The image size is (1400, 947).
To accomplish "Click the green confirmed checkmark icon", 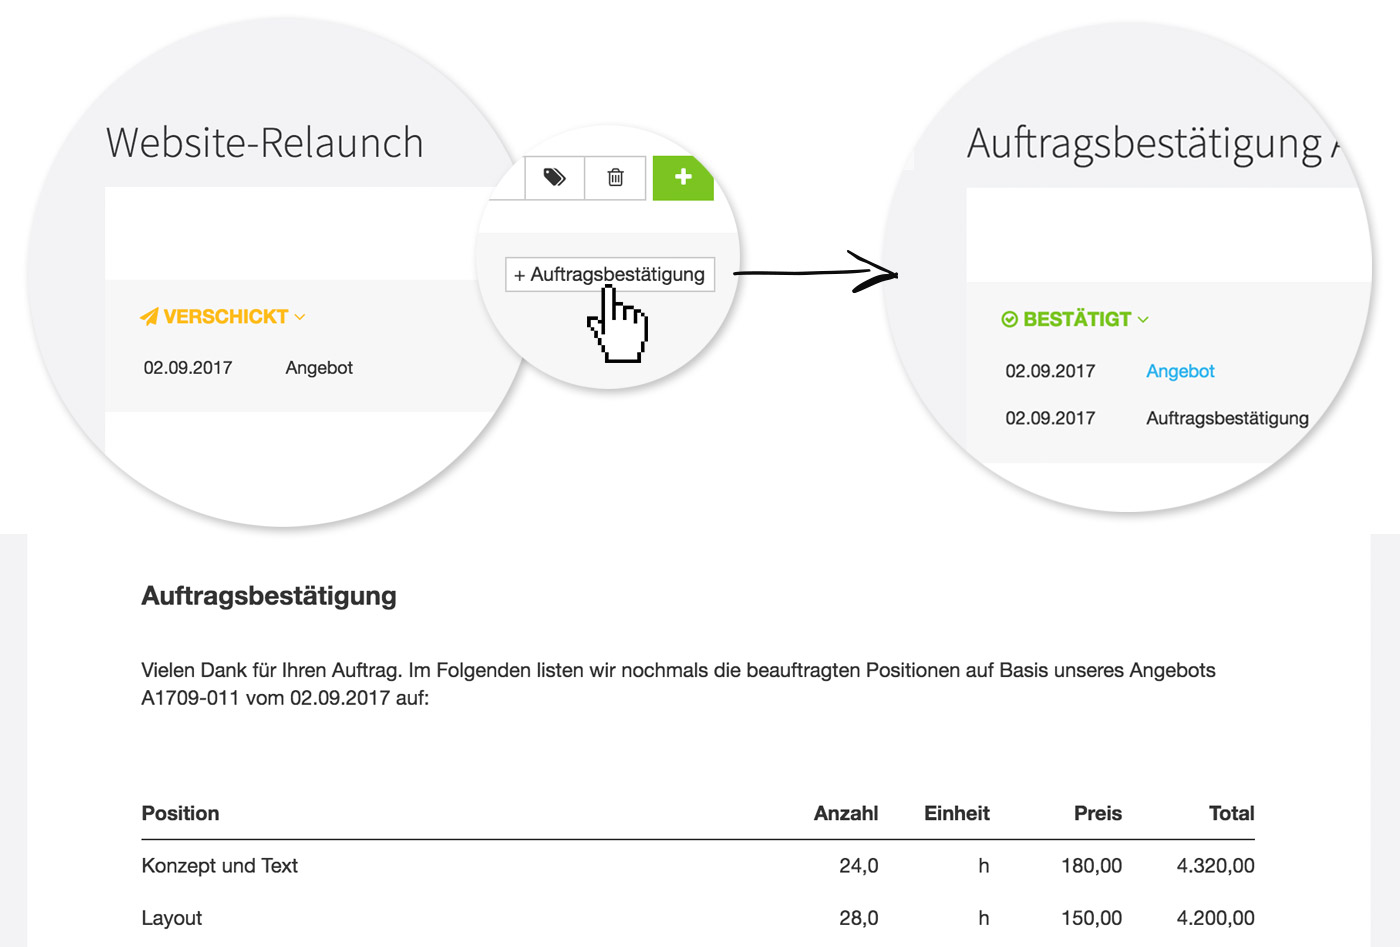I will click(x=1010, y=319).
